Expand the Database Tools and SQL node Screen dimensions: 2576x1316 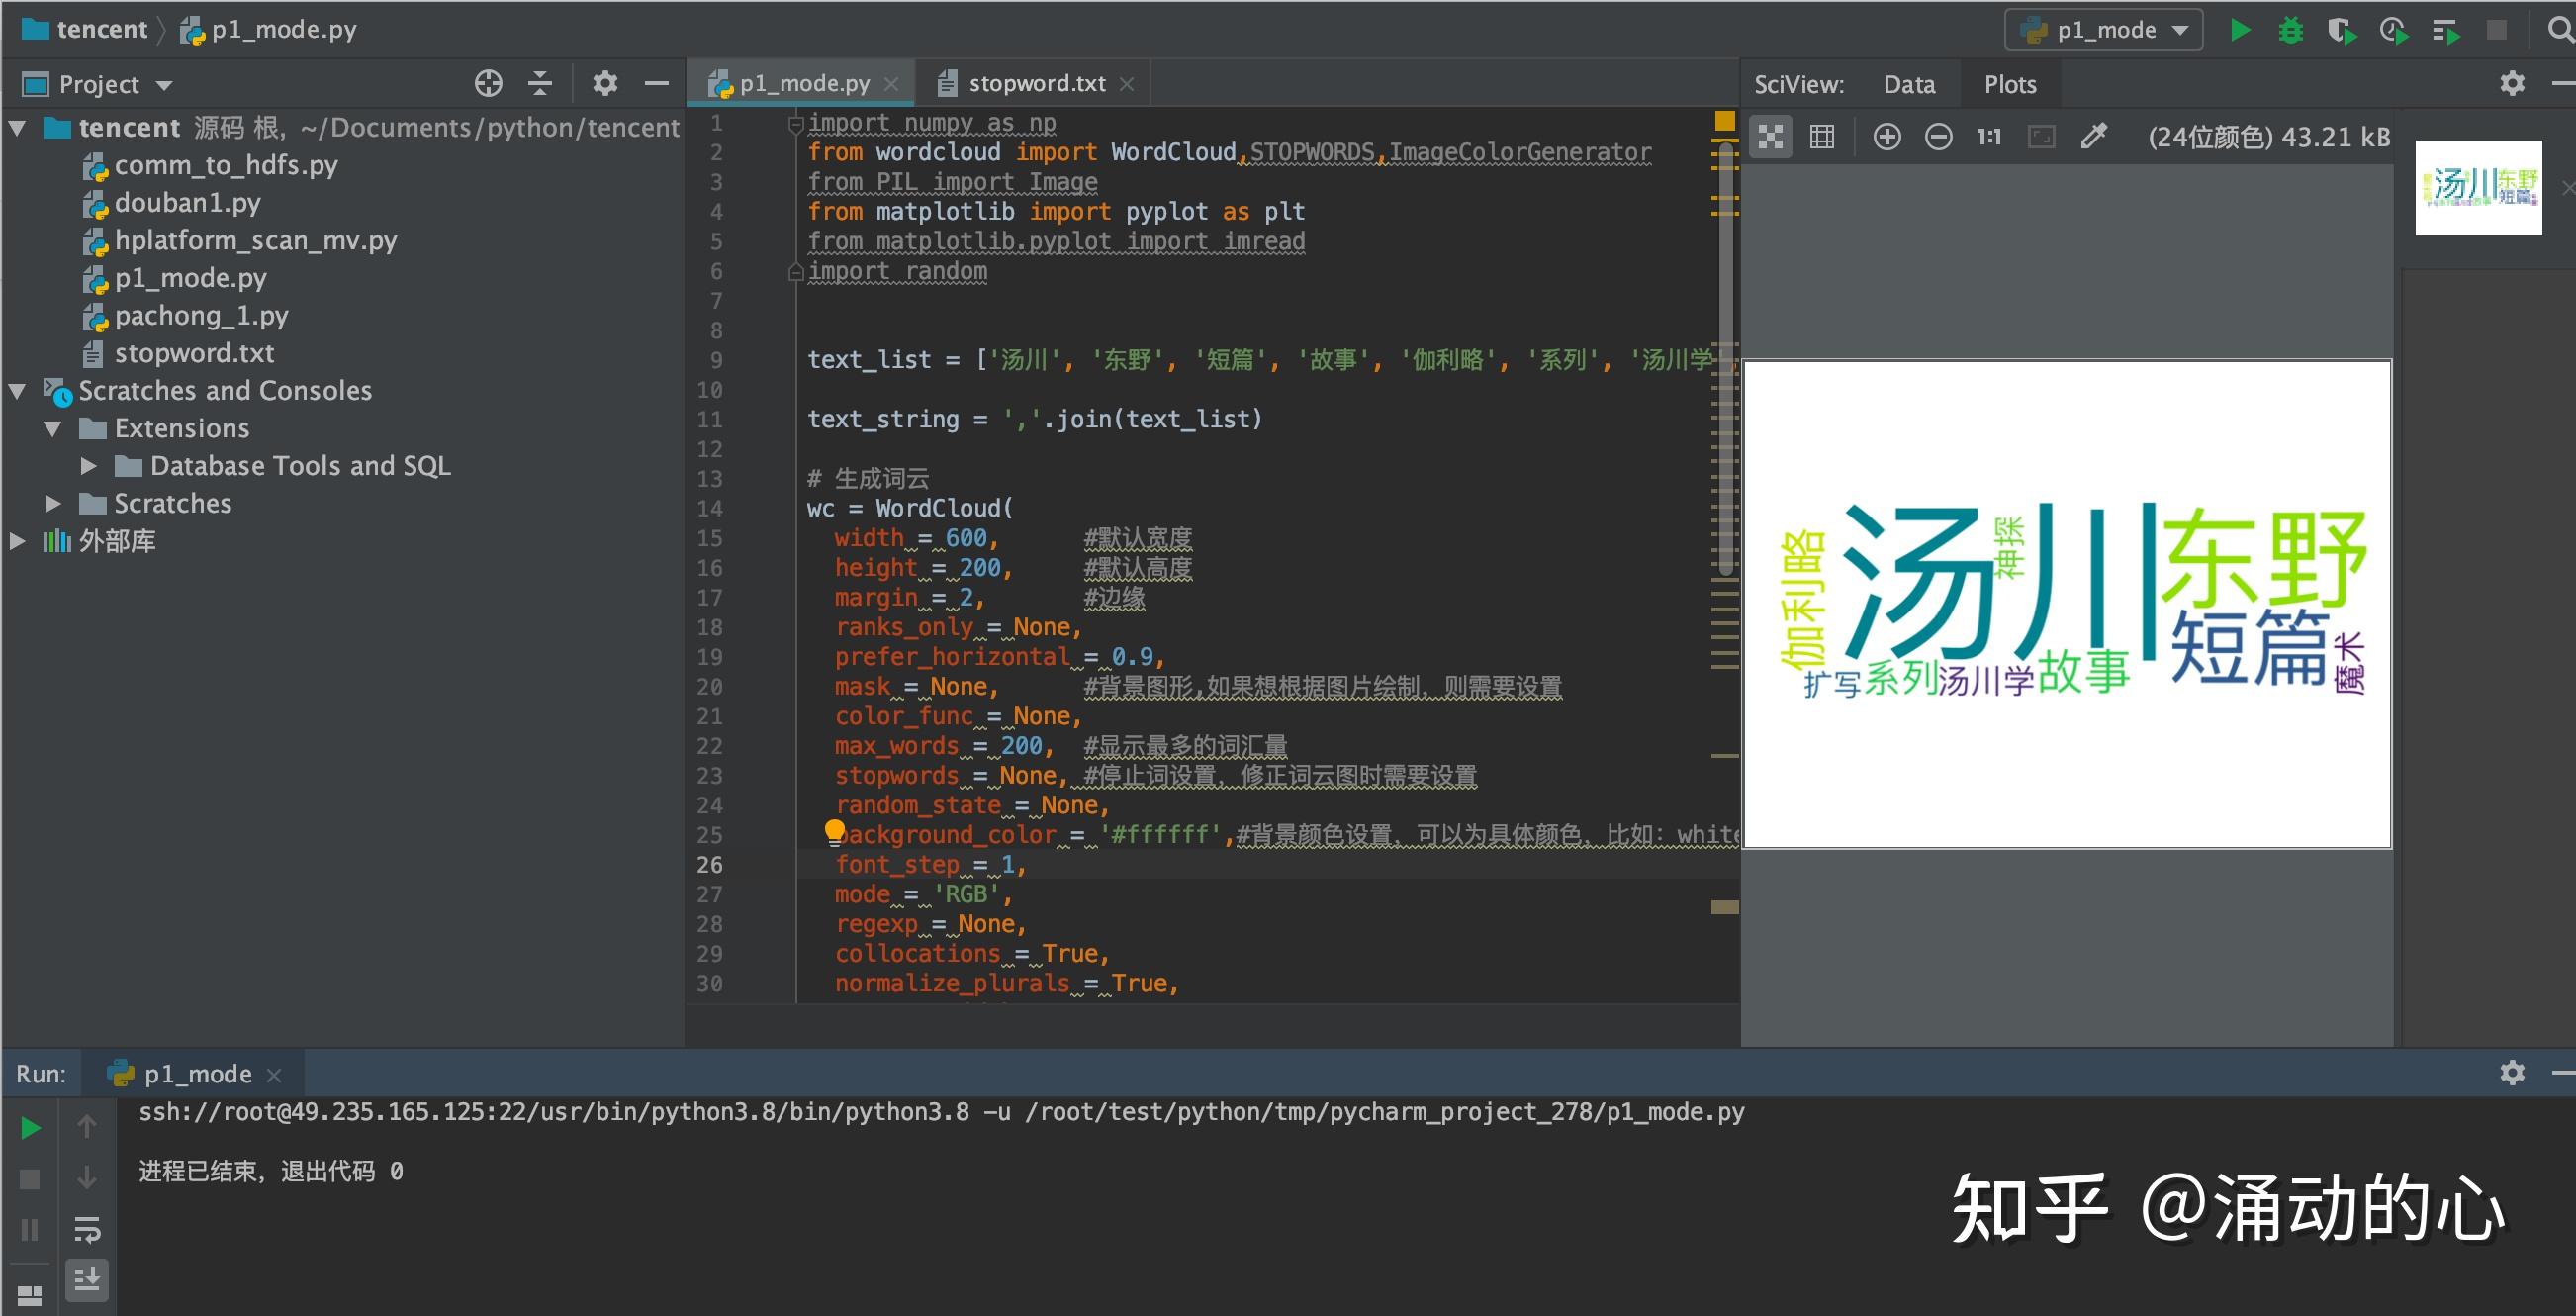(89, 465)
